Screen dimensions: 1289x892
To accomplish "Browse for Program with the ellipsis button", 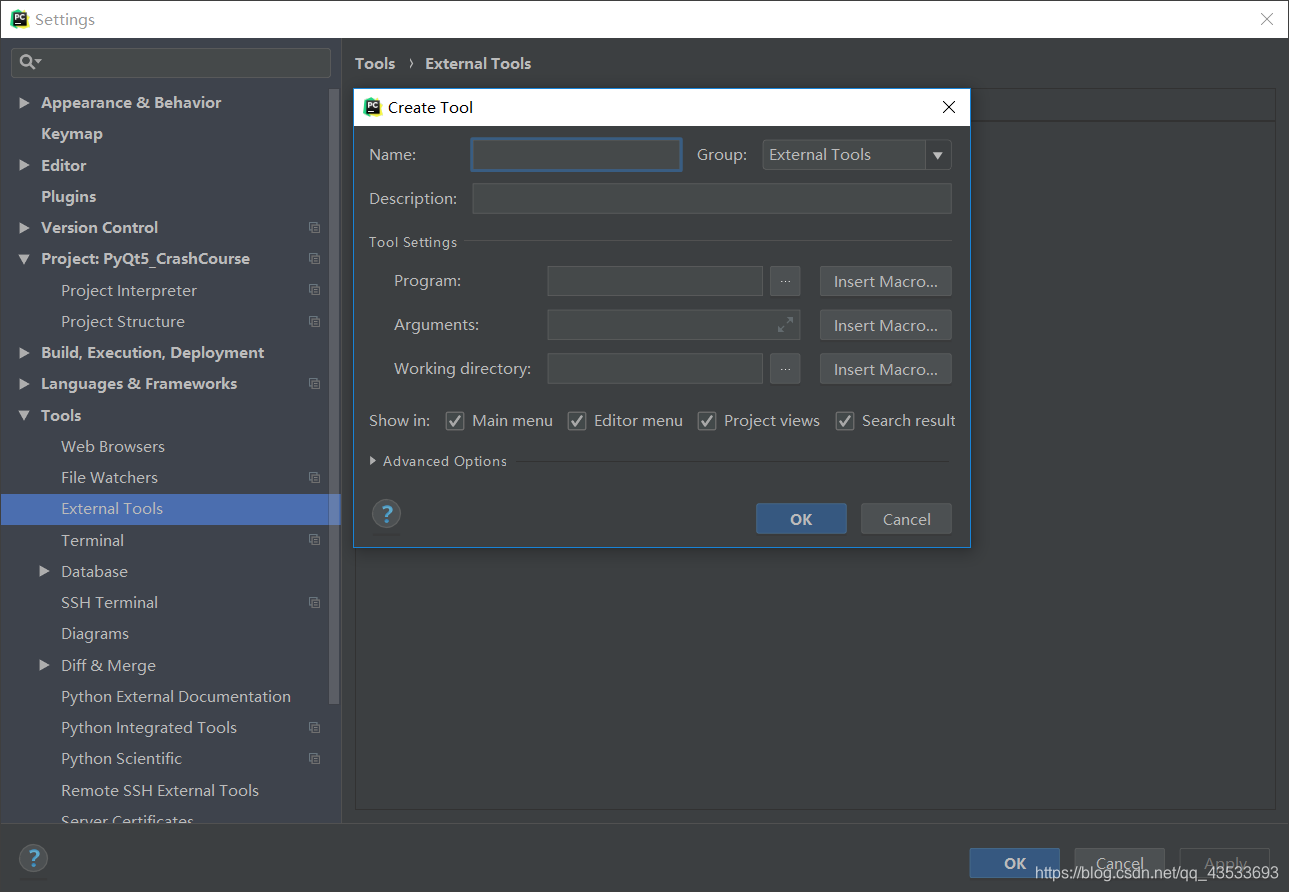I will tap(785, 281).
